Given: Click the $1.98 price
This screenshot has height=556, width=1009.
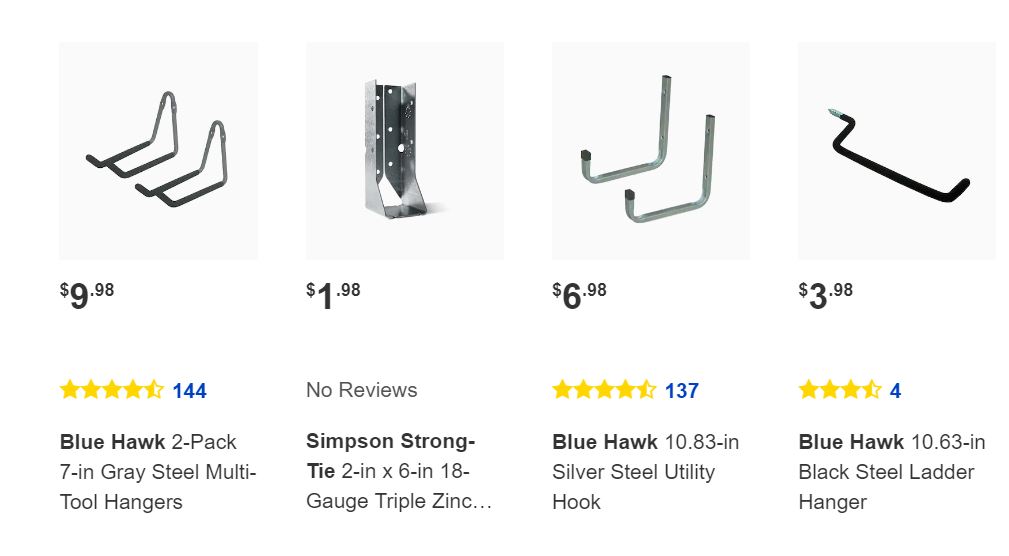Looking at the screenshot, I should coord(333,296).
